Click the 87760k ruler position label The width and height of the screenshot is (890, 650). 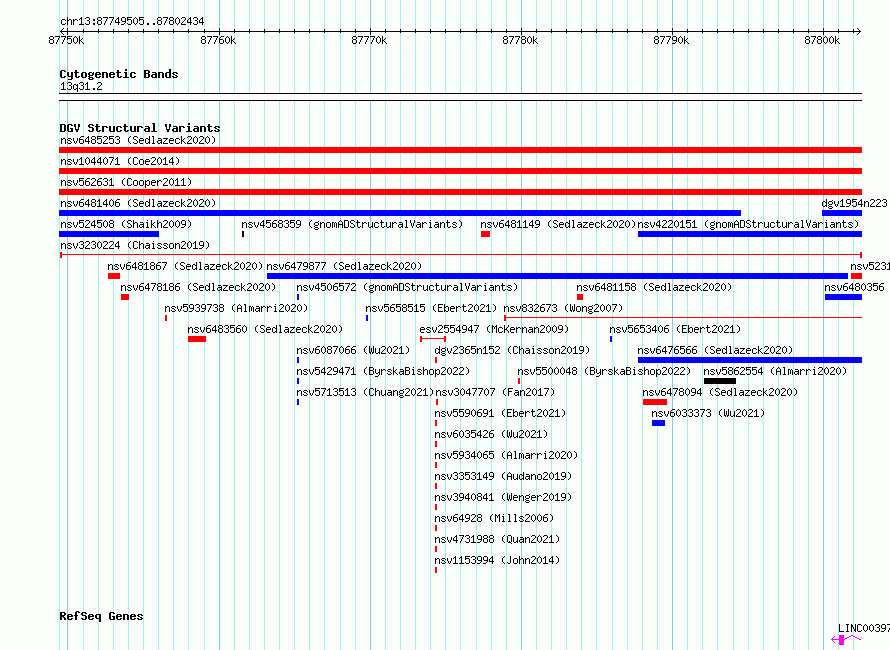click(x=218, y=40)
